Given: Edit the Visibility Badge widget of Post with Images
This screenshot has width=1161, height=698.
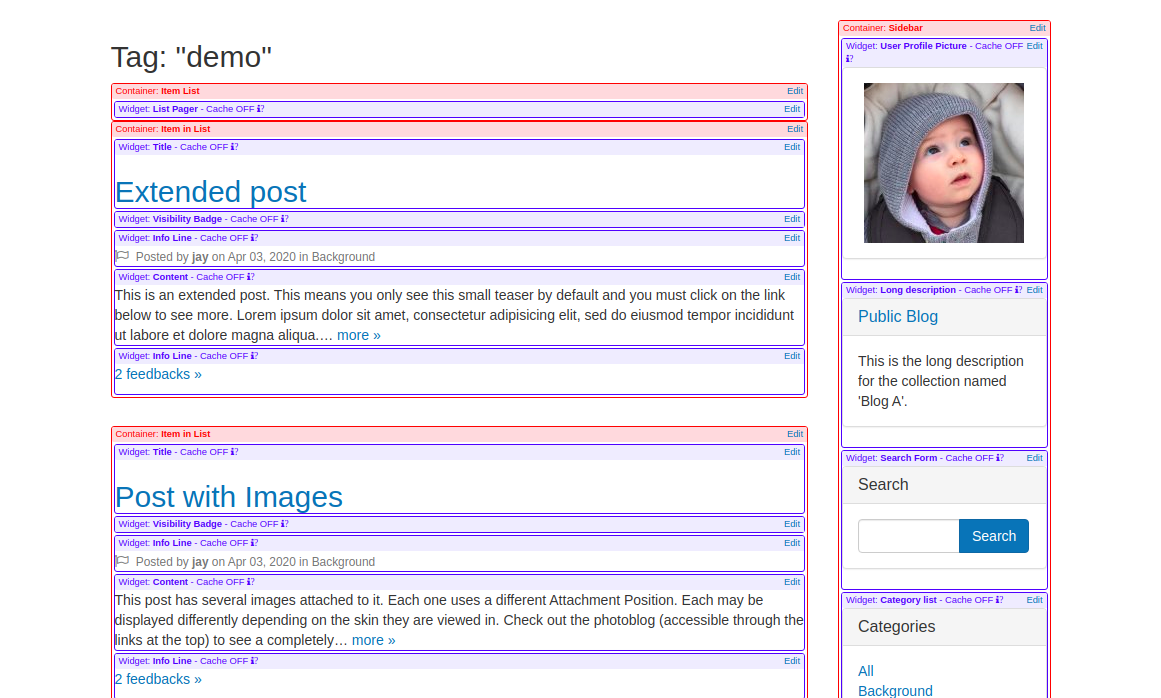Looking at the screenshot, I should [792, 524].
